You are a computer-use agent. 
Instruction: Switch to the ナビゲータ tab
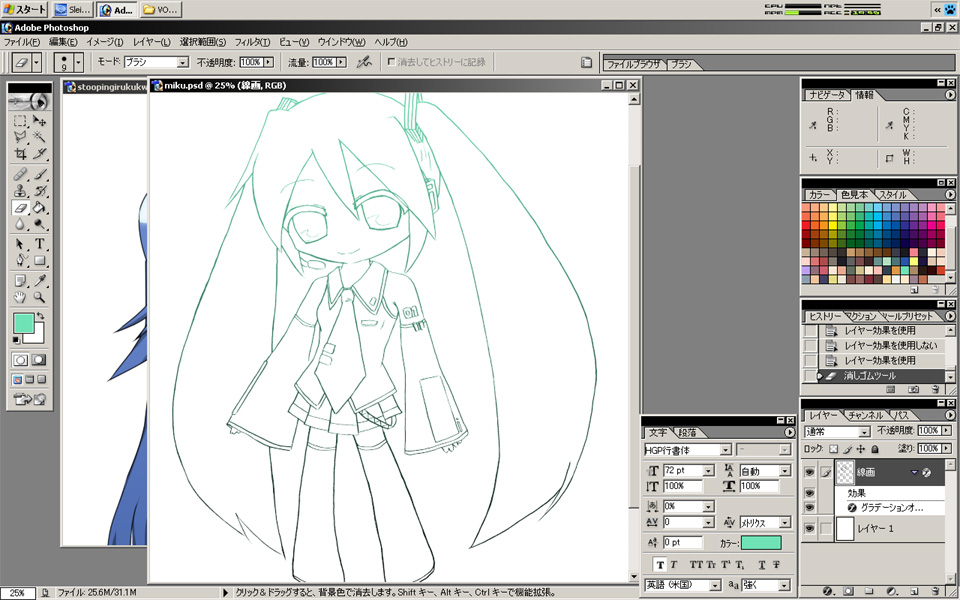(827, 95)
